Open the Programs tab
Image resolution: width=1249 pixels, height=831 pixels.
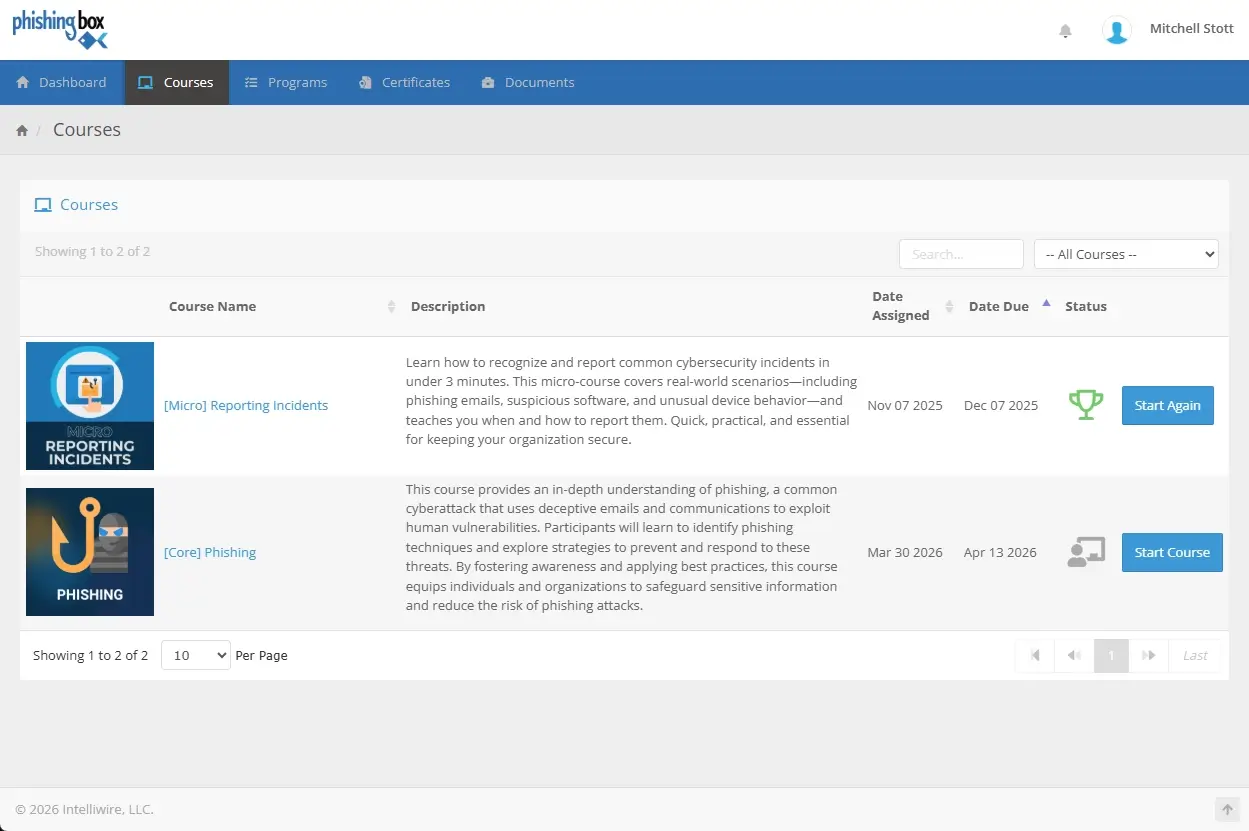tap(286, 82)
